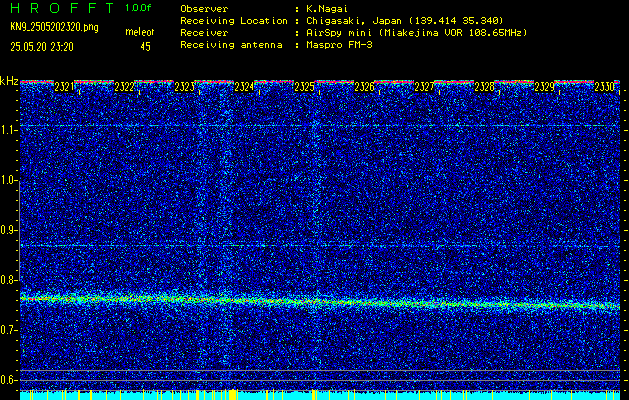
Task: Click the 2328 time marker
Action: (484, 87)
